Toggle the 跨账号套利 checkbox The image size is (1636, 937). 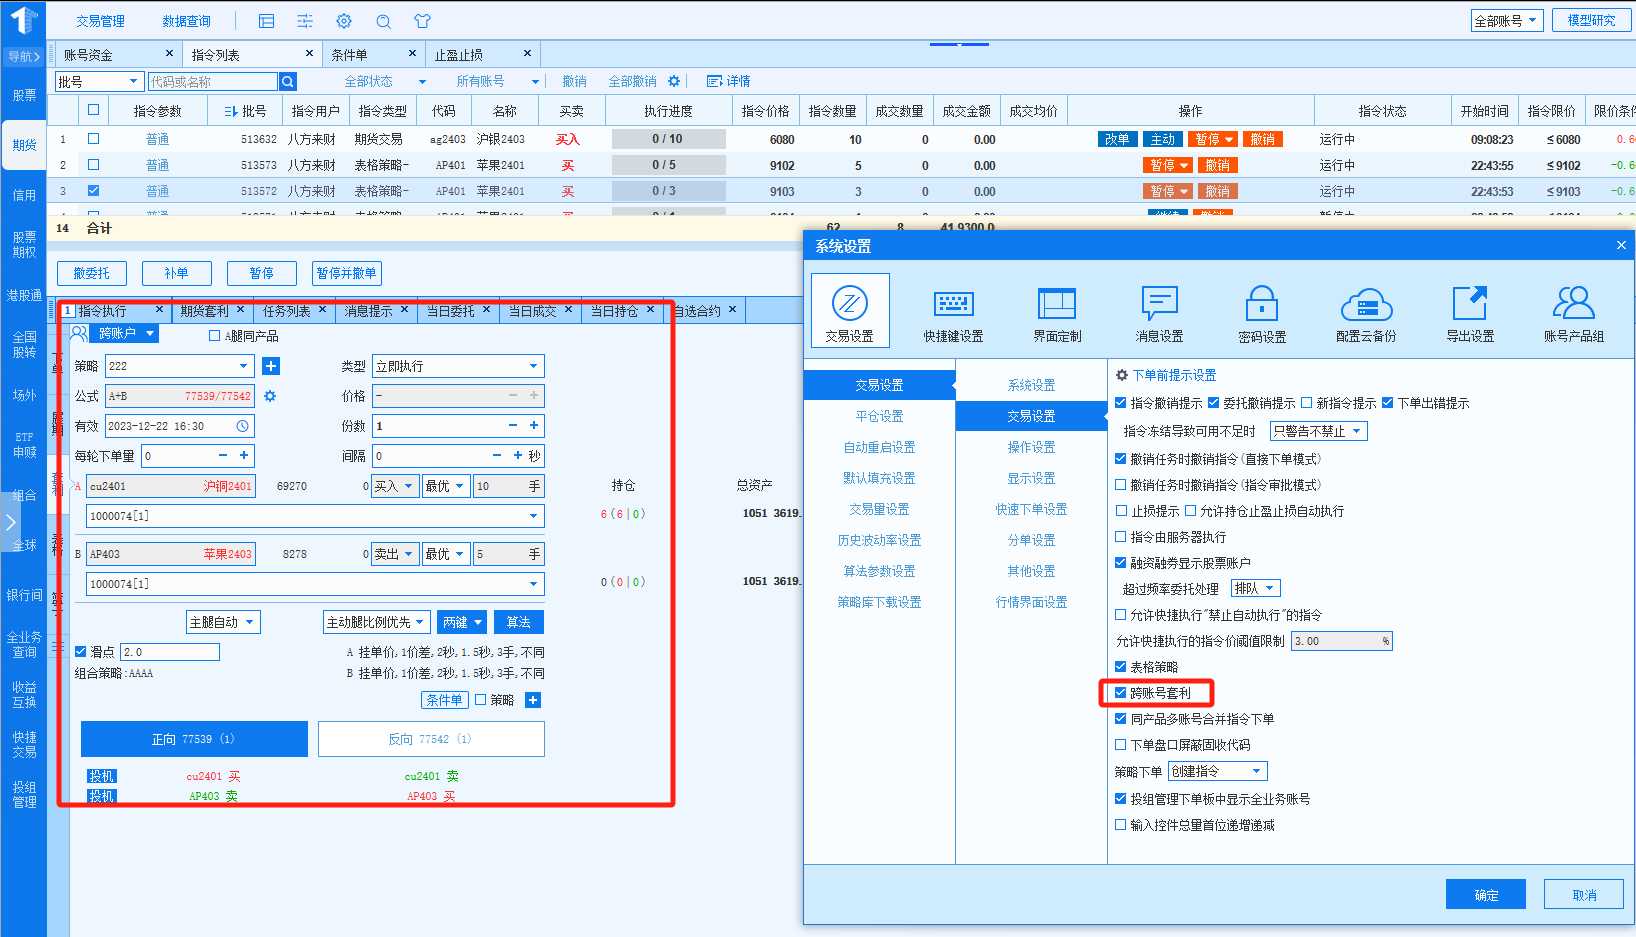[x=1121, y=692]
